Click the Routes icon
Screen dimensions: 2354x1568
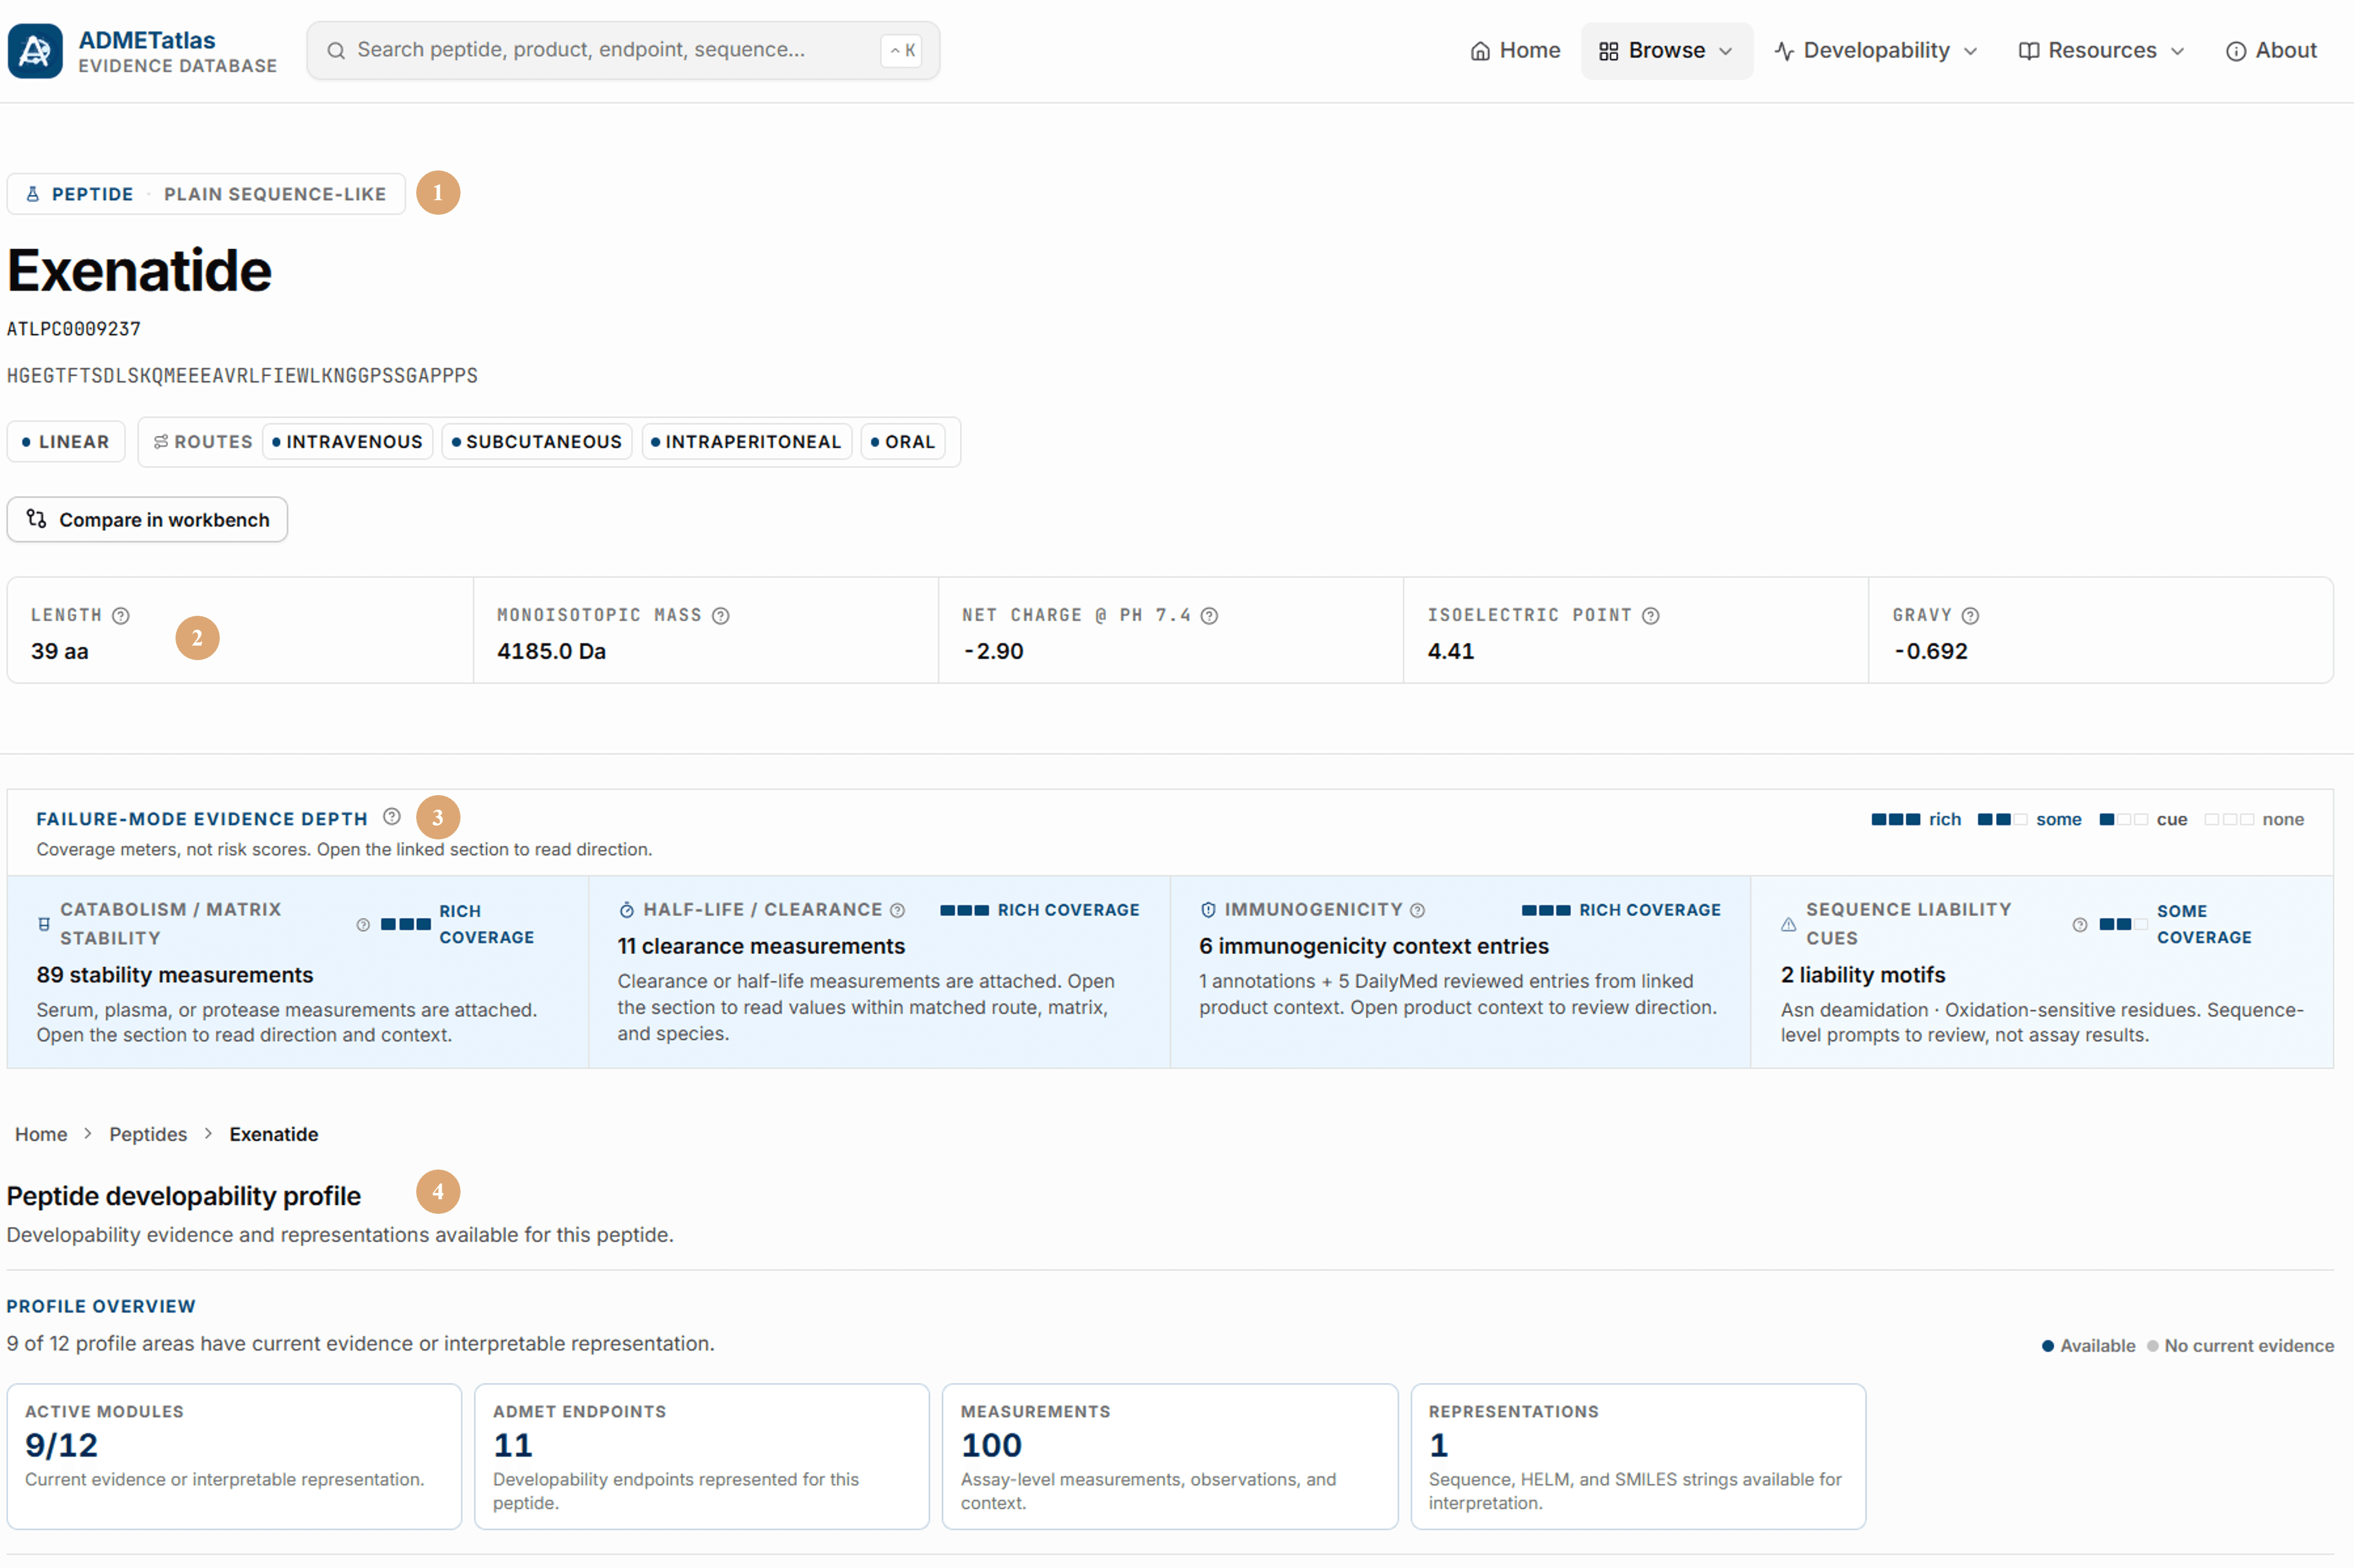pyautogui.click(x=160, y=442)
